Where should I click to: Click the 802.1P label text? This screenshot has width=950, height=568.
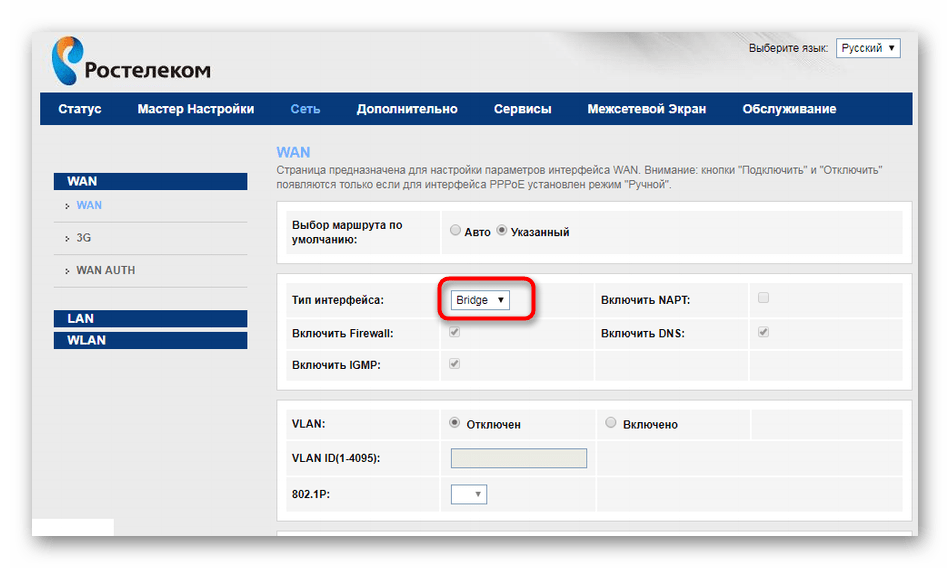[x=311, y=494]
